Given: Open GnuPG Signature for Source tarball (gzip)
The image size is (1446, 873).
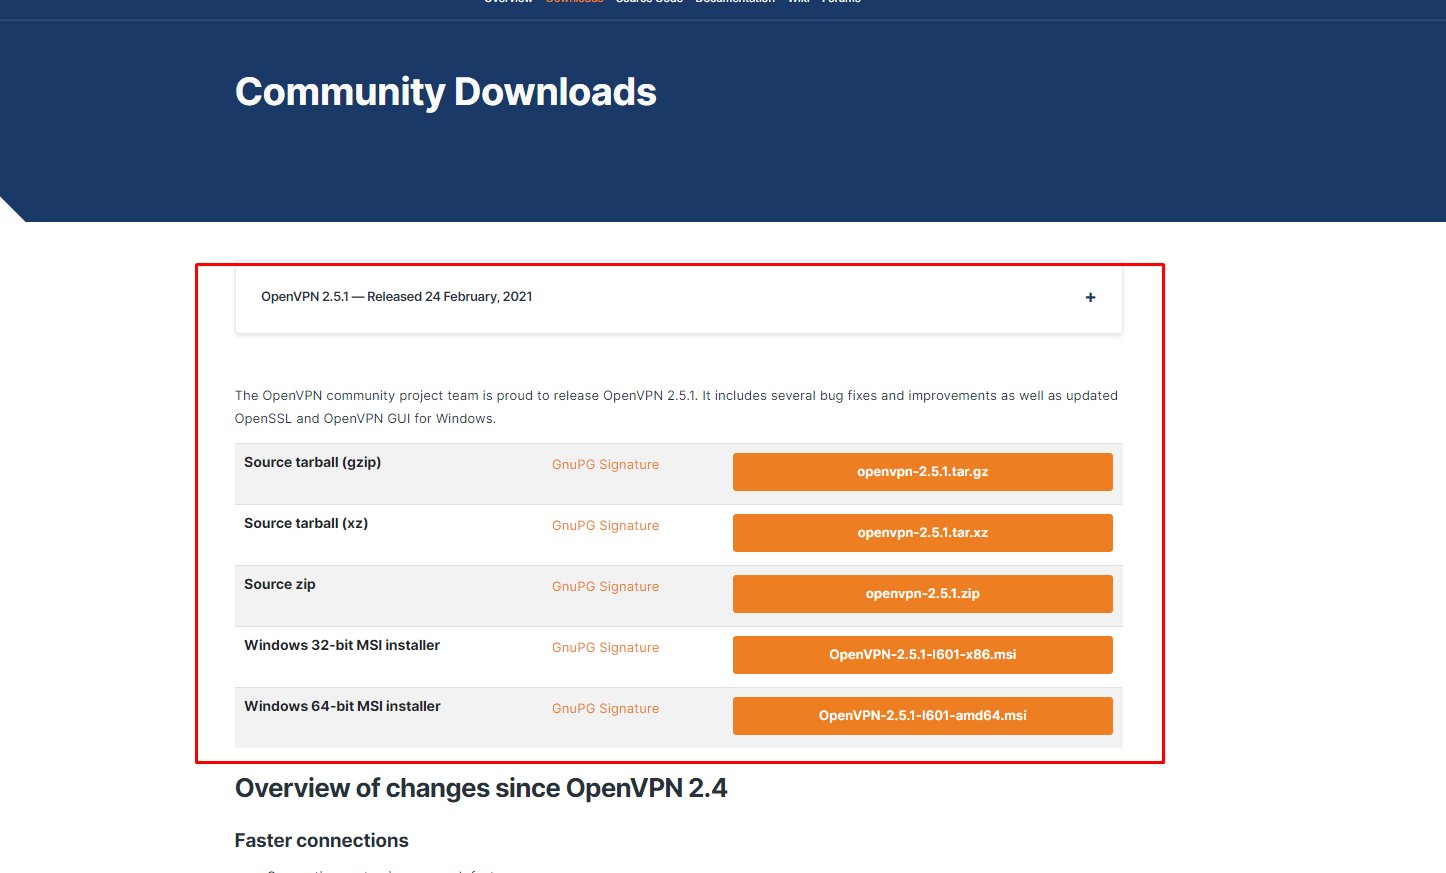Looking at the screenshot, I should click(605, 465).
